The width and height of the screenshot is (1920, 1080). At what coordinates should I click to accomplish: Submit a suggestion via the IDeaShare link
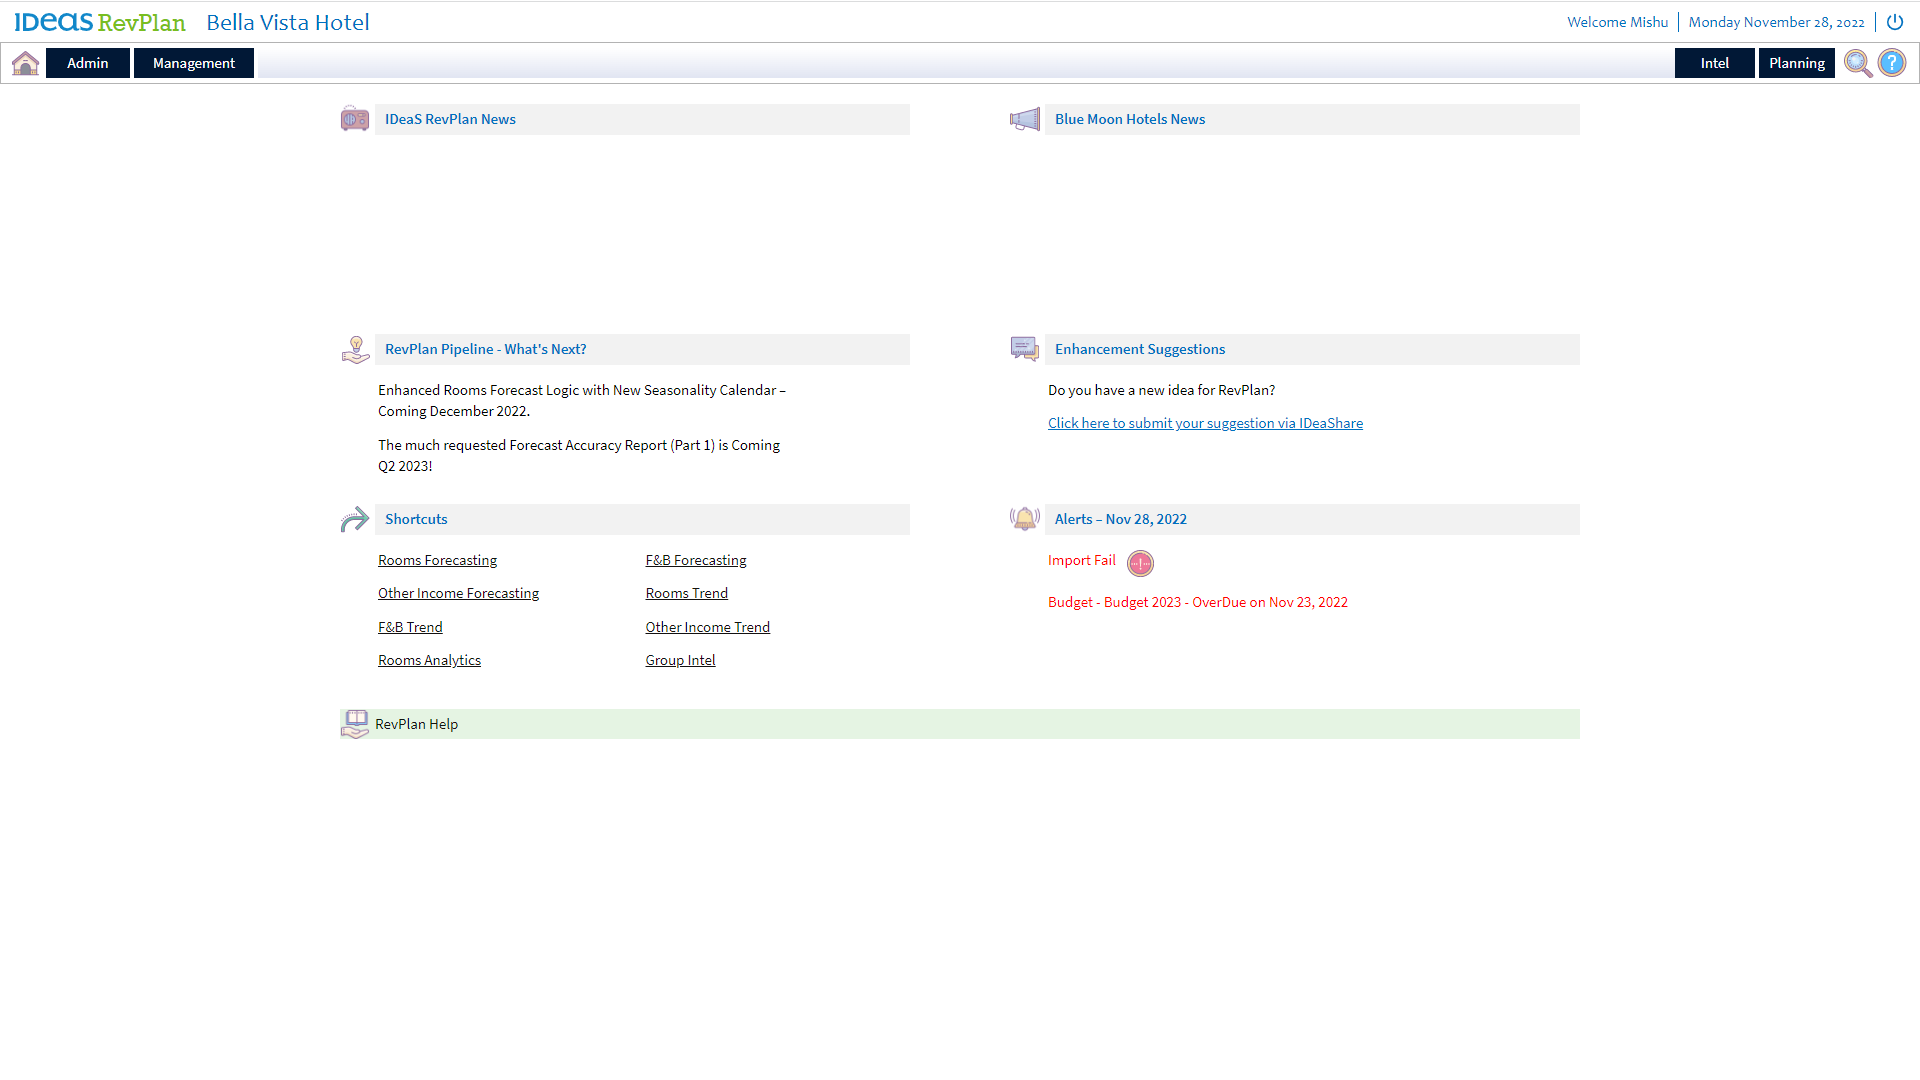click(x=1205, y=423)
